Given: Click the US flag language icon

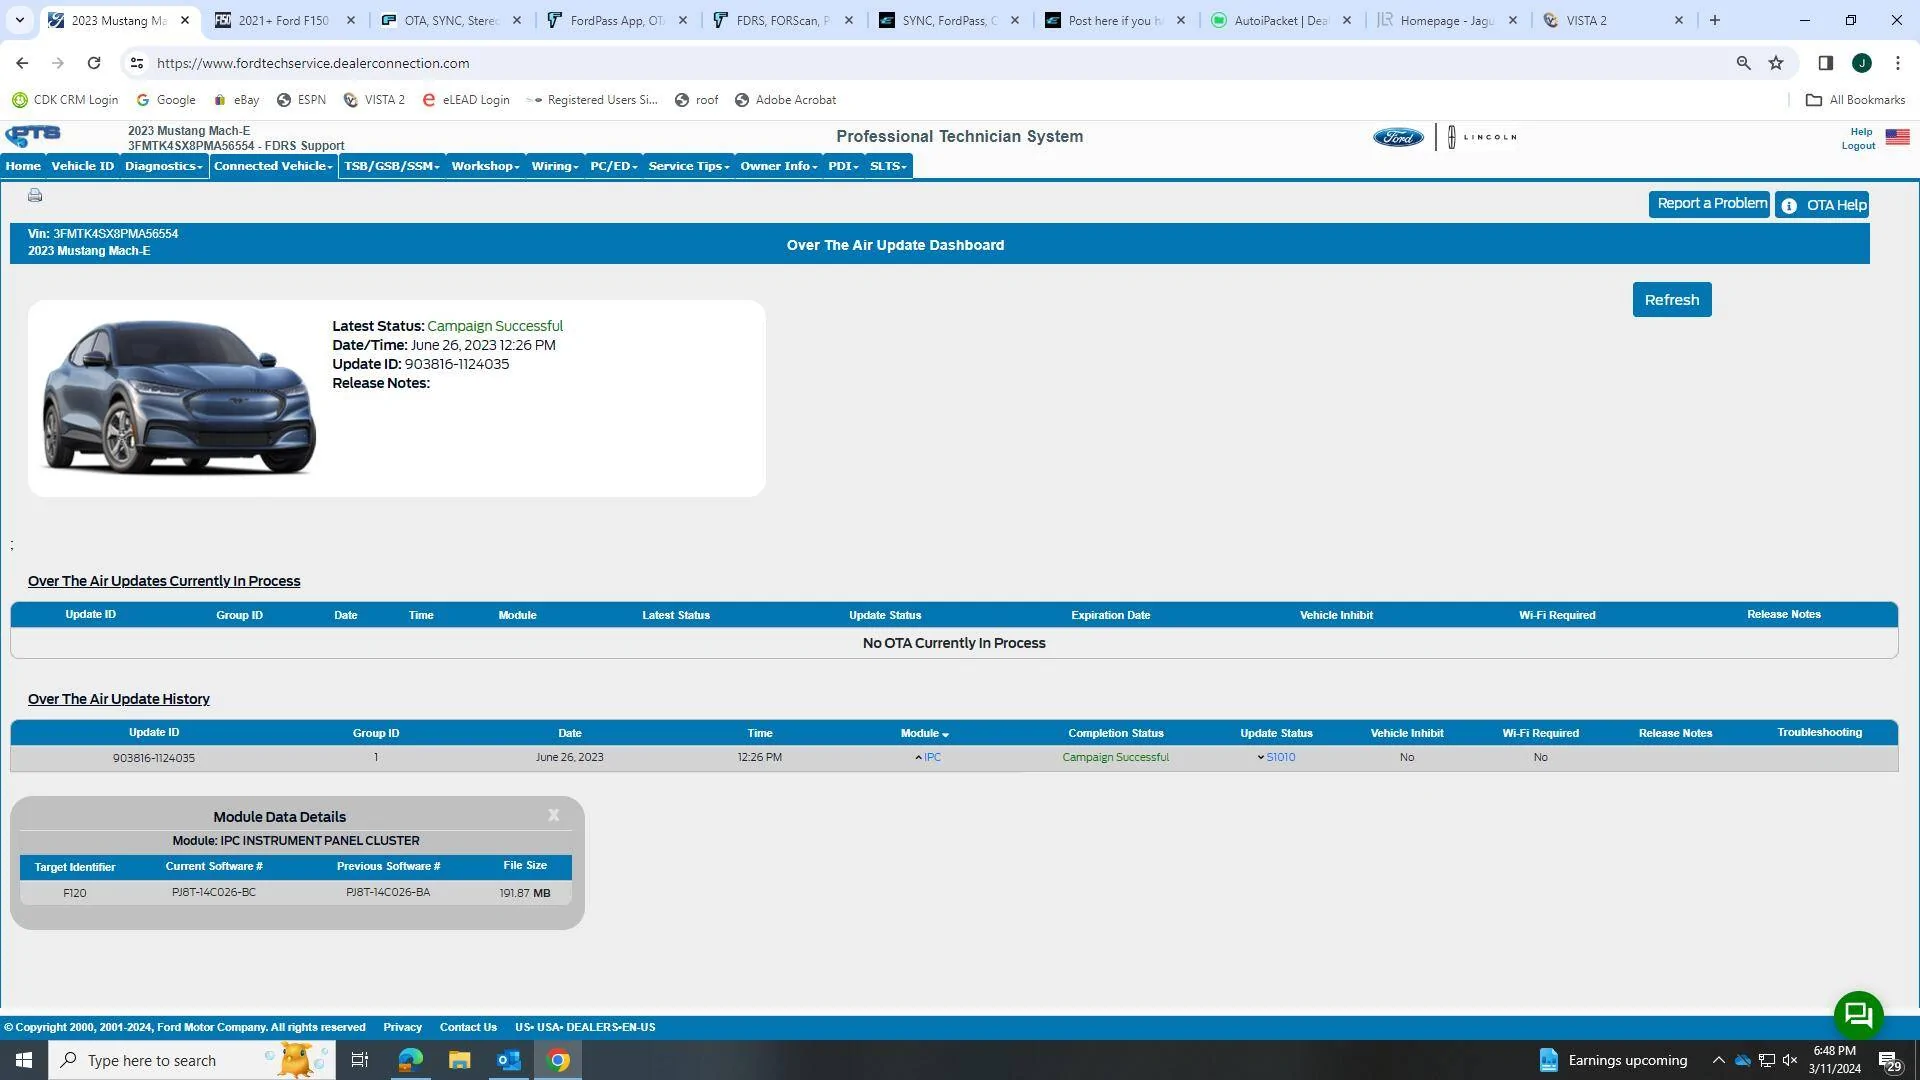Looking at the screenshot, I should click(1897, 137).
